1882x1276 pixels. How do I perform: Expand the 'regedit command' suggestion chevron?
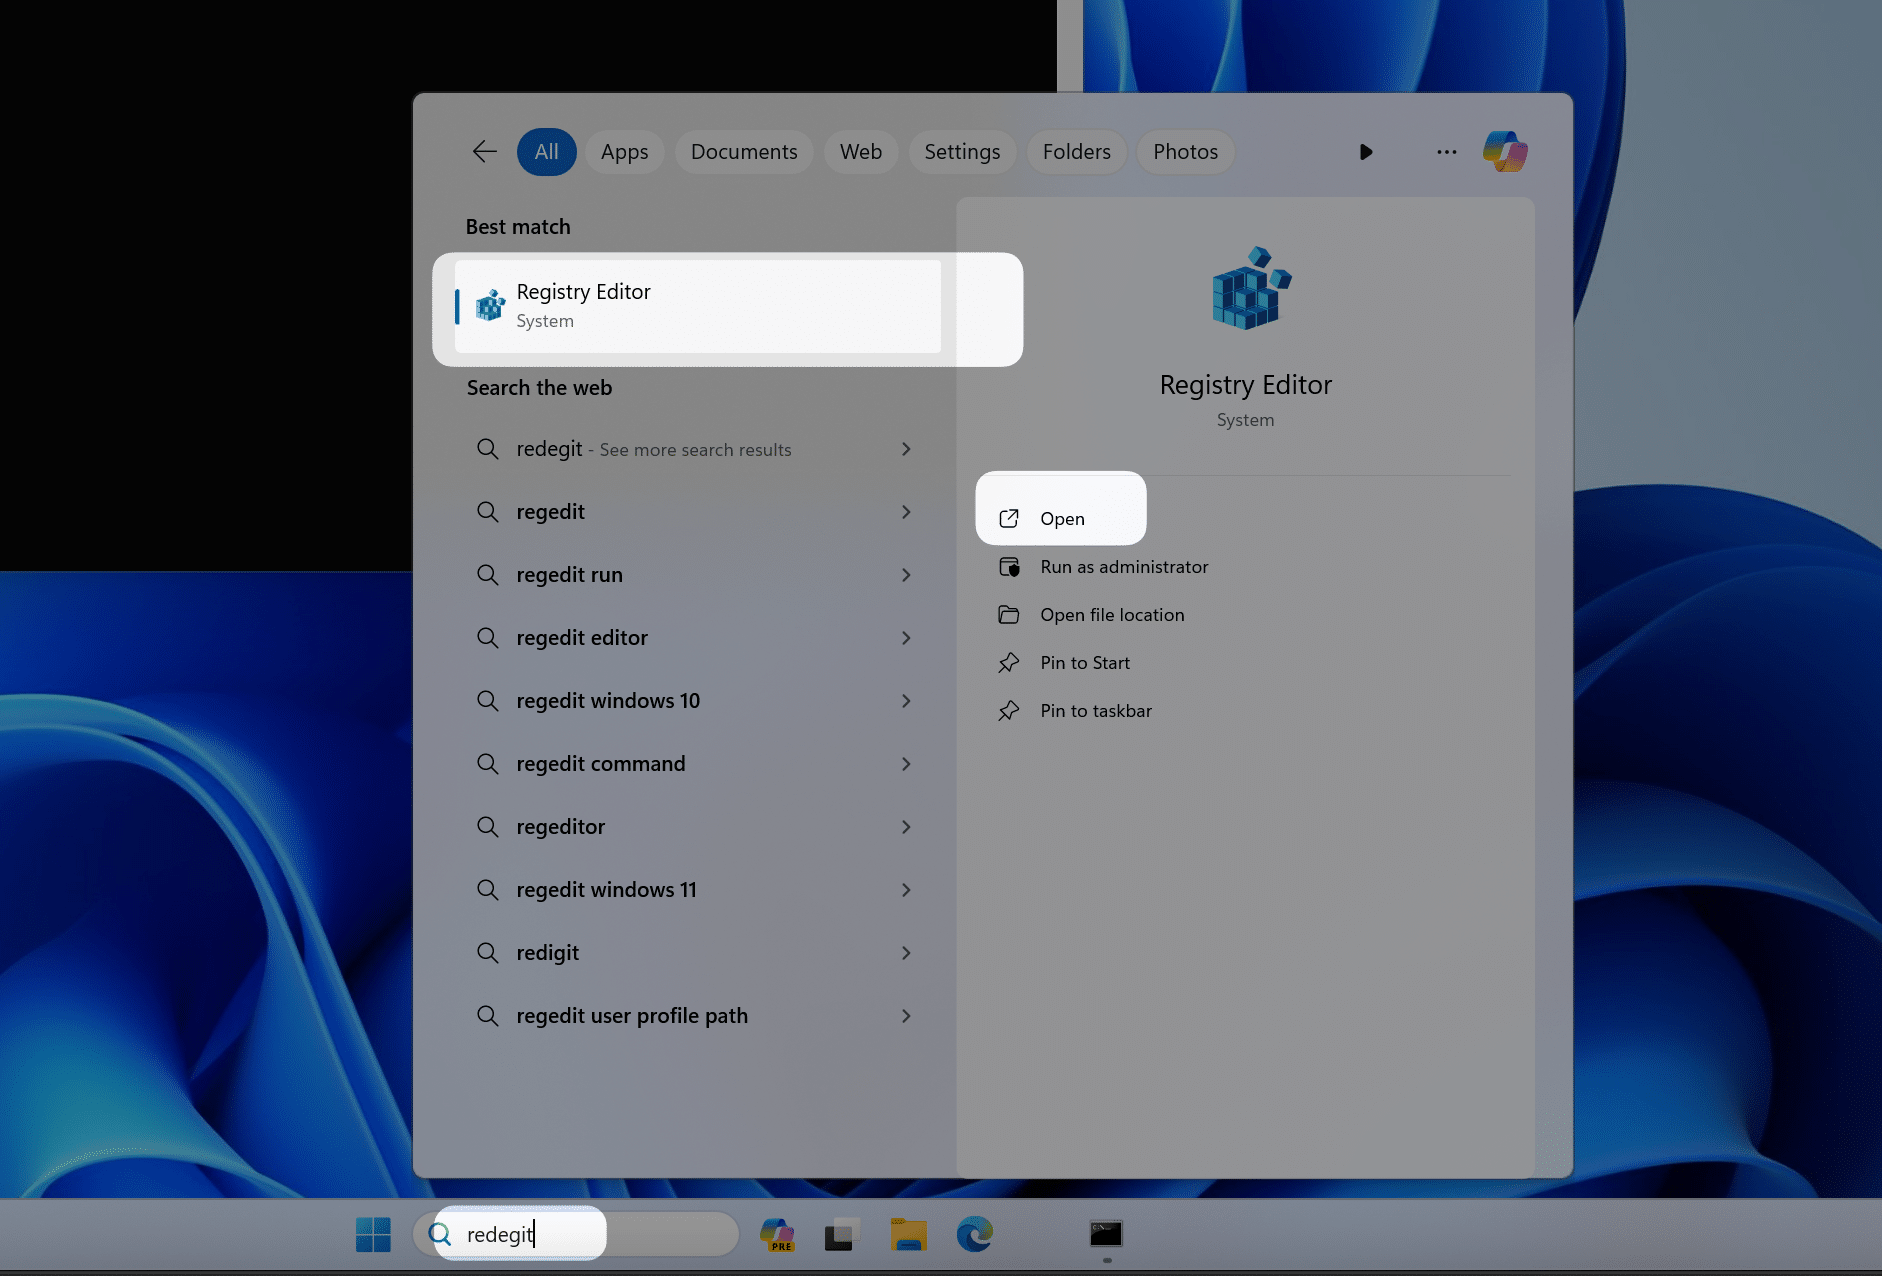(906, 764)
